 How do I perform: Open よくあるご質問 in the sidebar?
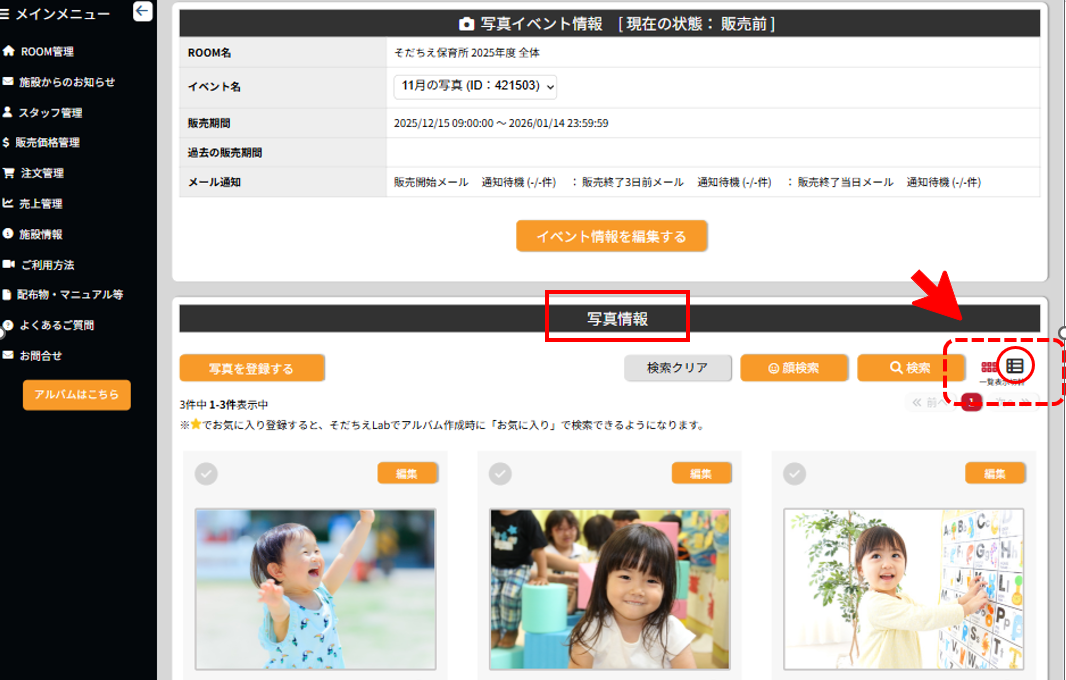[56, 325]
